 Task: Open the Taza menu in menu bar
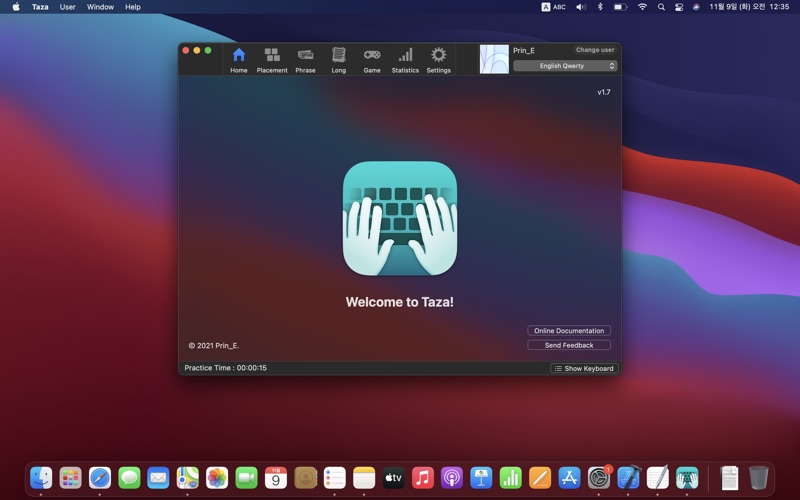pyautogui.click(x=40, y=7)
